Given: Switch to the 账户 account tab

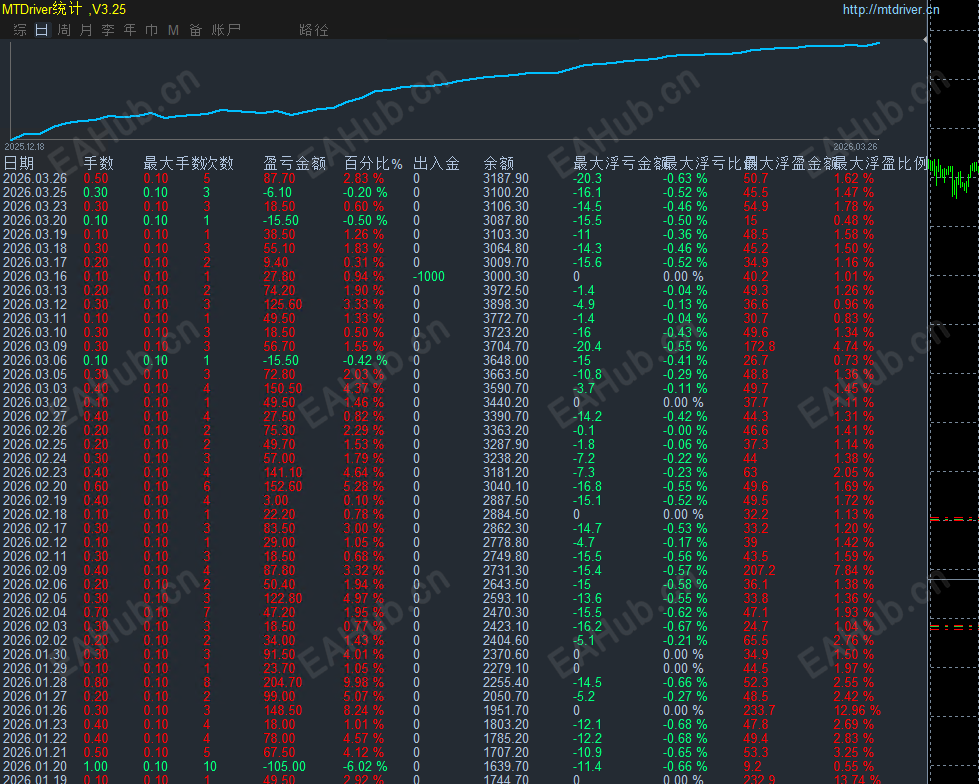Looking at the screenshot, I should pyautogui.click(x=226, y=30).
